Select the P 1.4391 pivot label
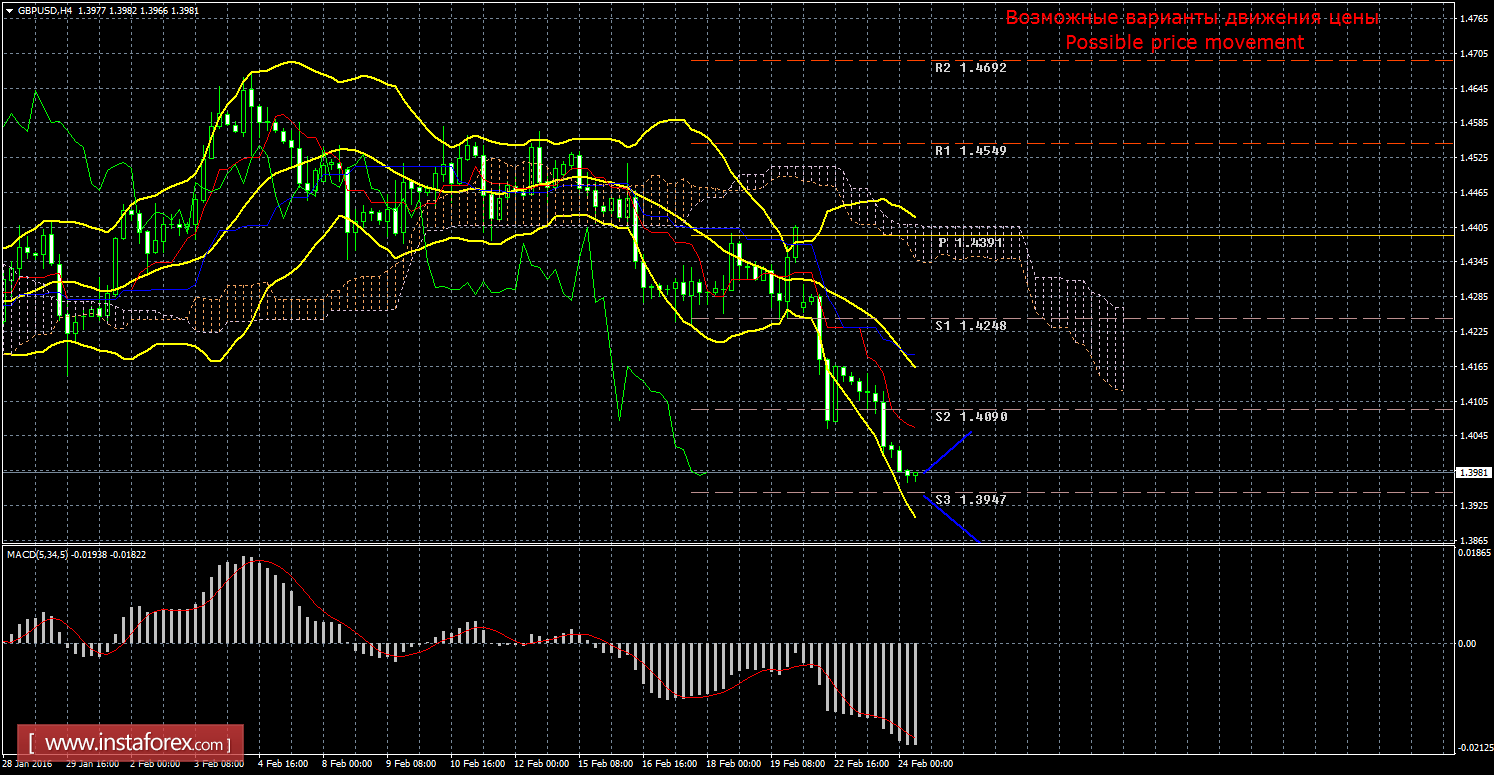The width and height of the screenshot is (1494, 775). click(x=970, y=243)
